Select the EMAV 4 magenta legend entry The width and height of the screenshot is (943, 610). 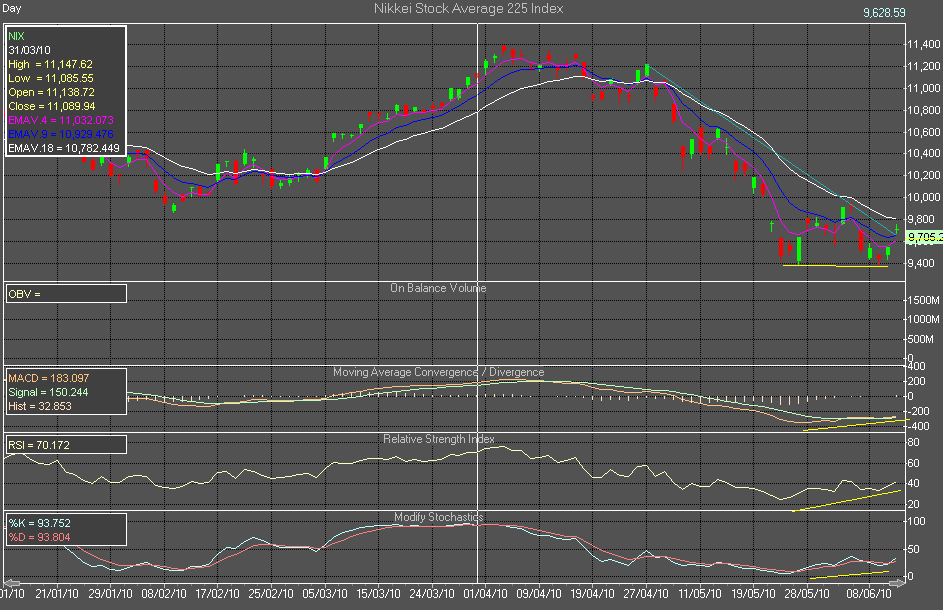point(61,120)
